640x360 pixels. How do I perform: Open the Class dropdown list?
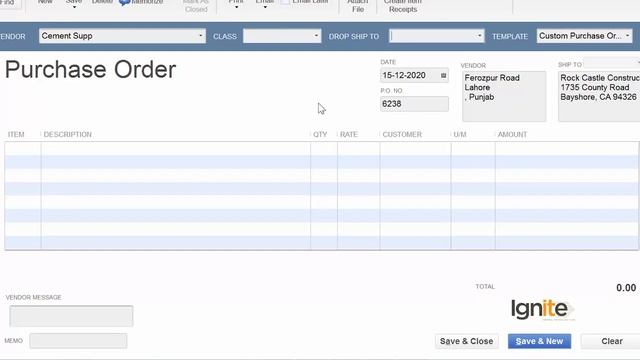pyautogui.click(x=316, y=36)
